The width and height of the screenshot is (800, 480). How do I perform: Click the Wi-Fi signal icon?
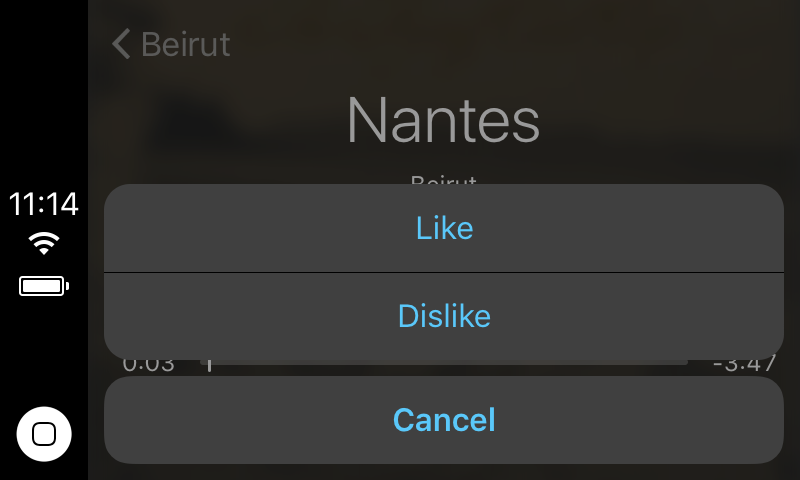(43, 243)
